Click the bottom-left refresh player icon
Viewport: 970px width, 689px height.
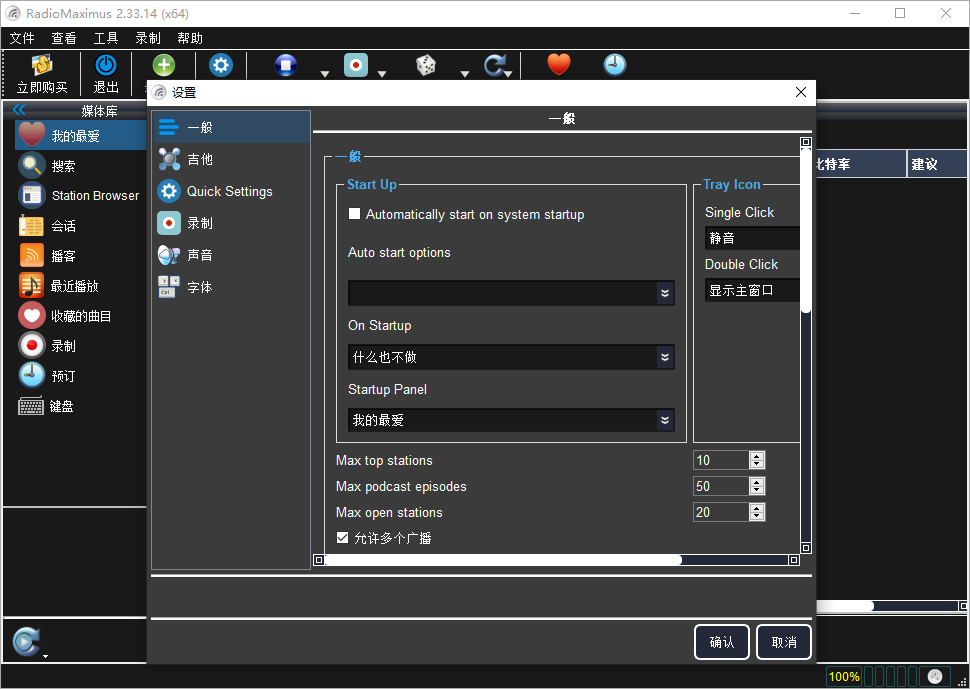click(x=26, y=641)
